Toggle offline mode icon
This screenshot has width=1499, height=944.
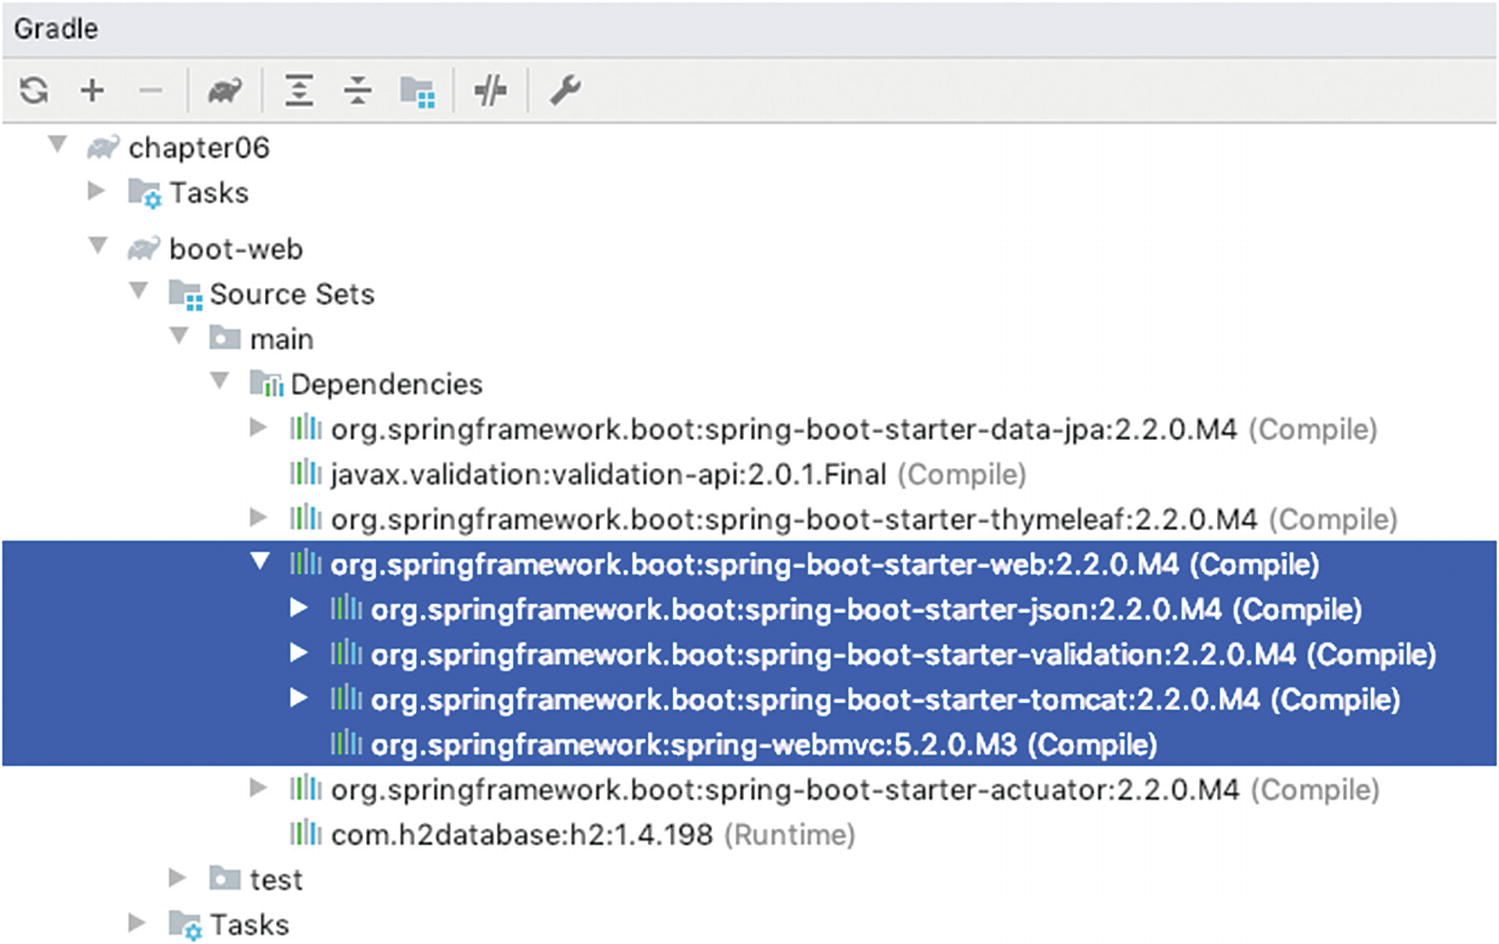490,91
